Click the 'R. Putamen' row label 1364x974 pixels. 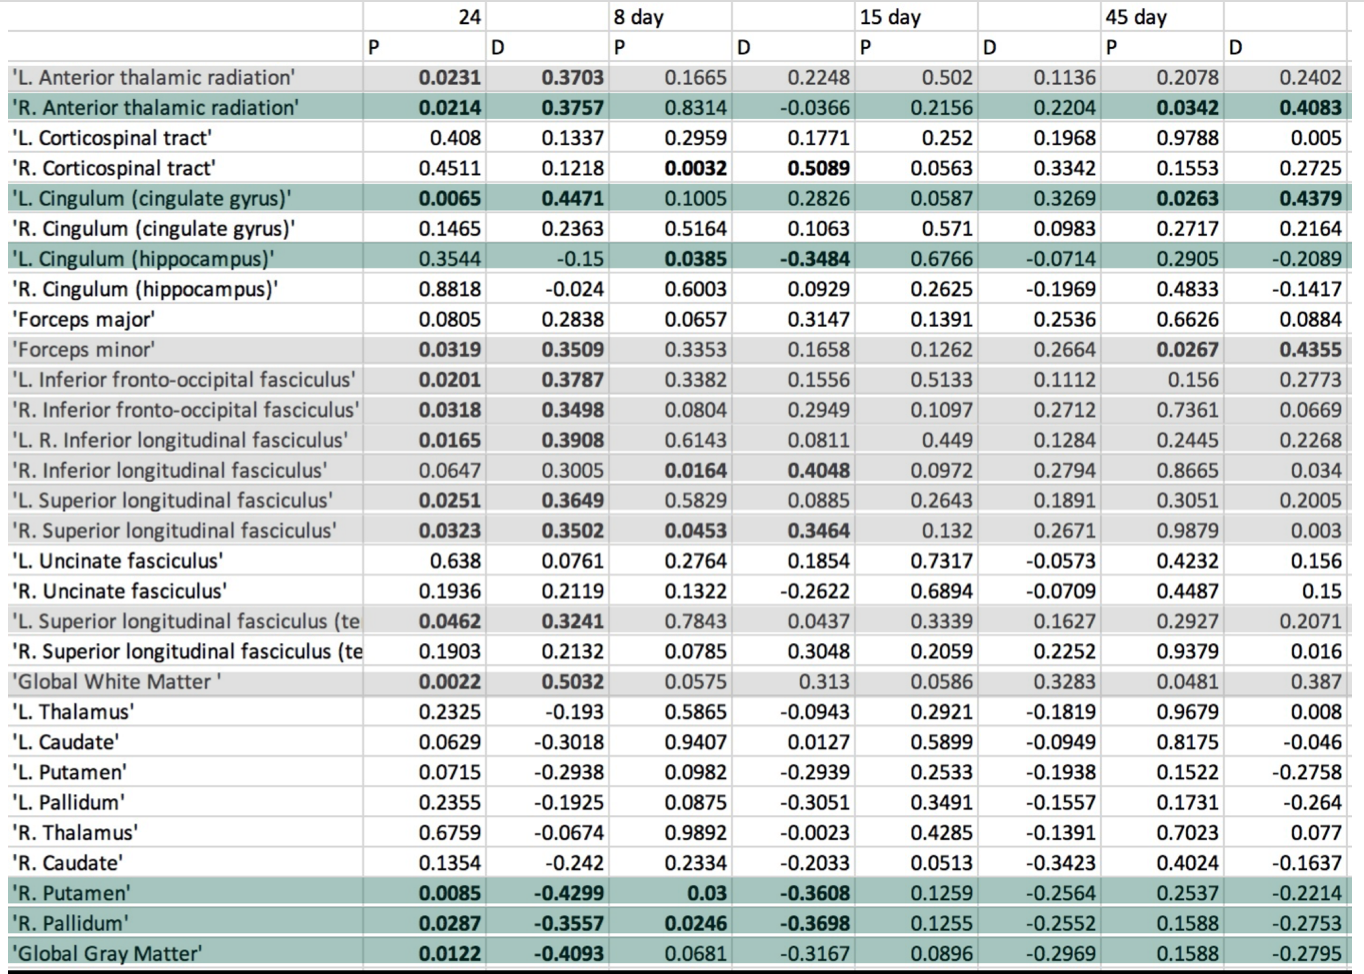click(71, 893)
